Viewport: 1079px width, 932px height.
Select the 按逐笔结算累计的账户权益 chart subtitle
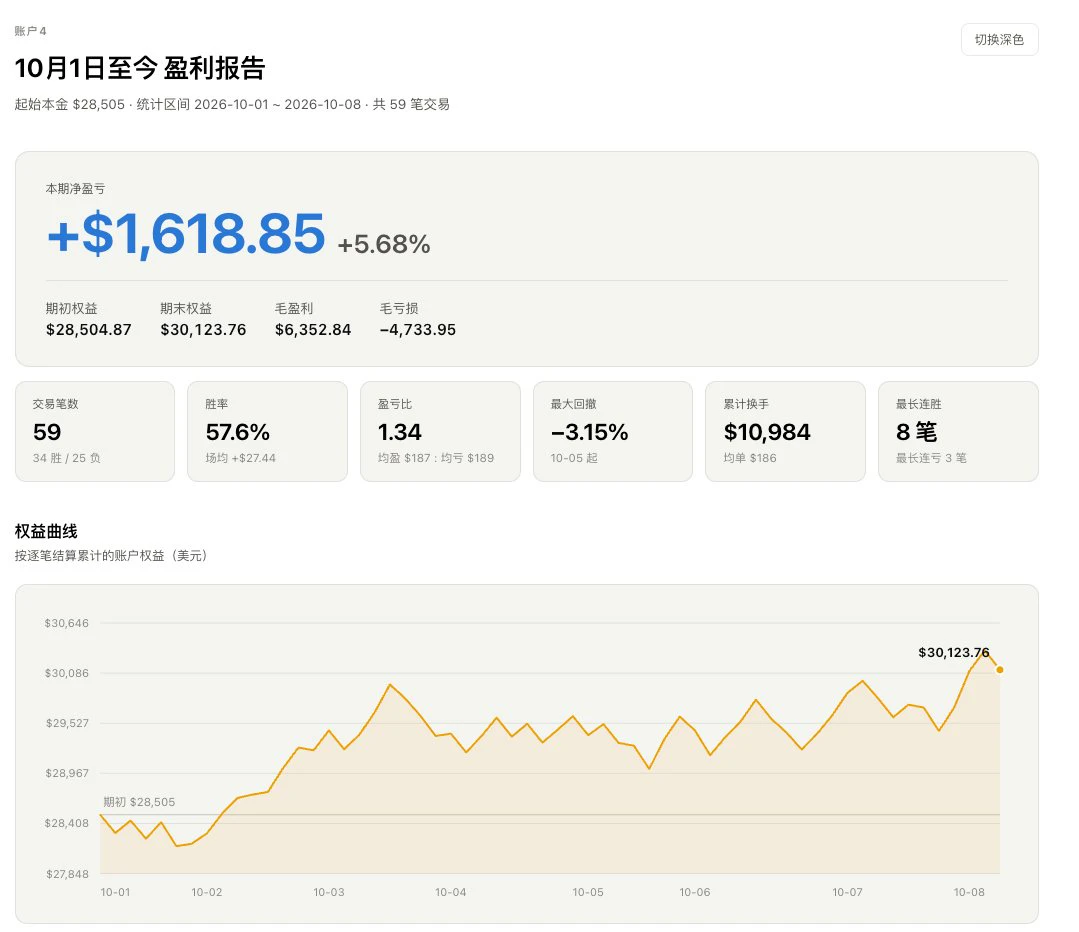click(x=111, y=555)
